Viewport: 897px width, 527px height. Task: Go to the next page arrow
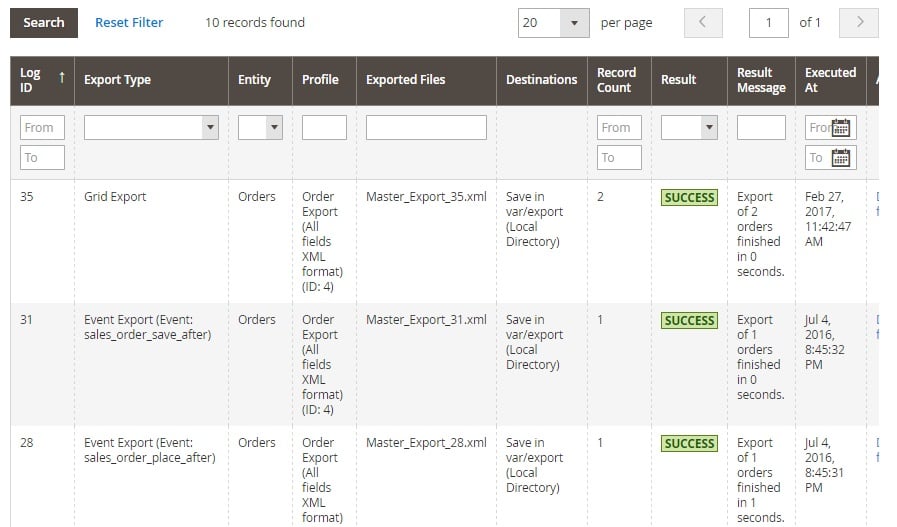(x=859, y=23)
